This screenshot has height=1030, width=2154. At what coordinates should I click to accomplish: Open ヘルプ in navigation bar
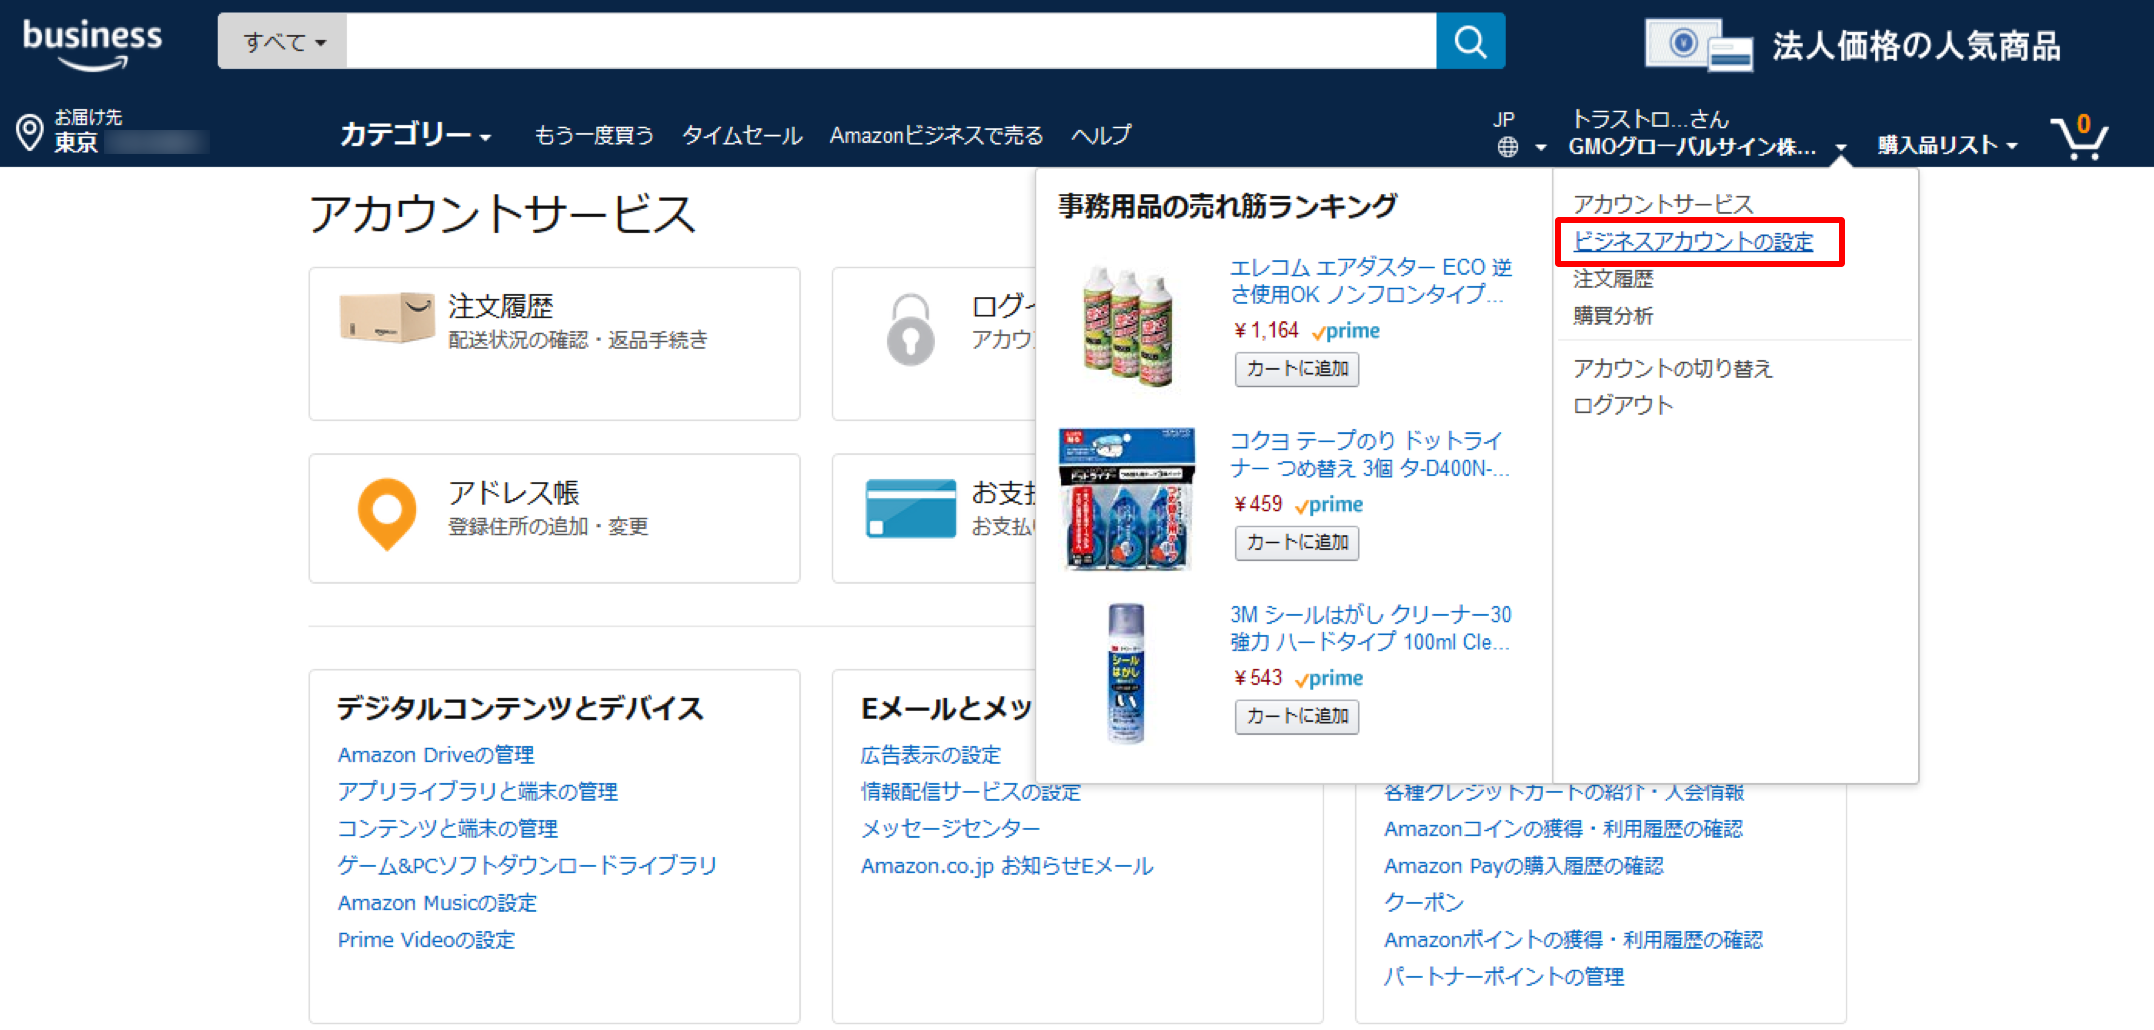coord(1101,135)
